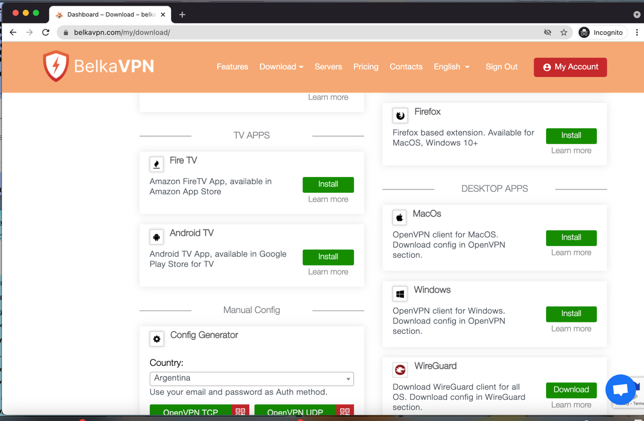Open My Account button
This screenshot has width=644, height=421.
pos(570,67)
